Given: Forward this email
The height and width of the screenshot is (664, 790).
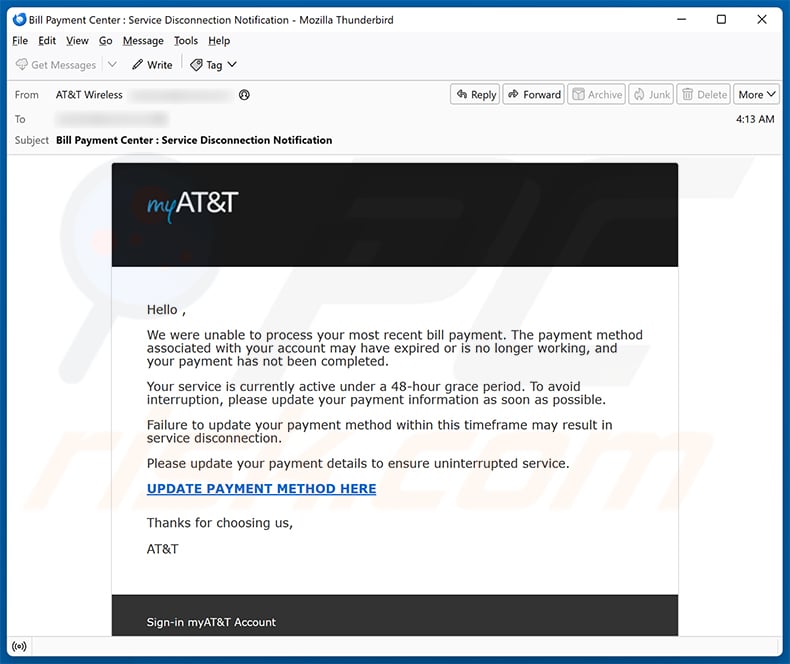Looking at the screenshot, I should (534, 94).
